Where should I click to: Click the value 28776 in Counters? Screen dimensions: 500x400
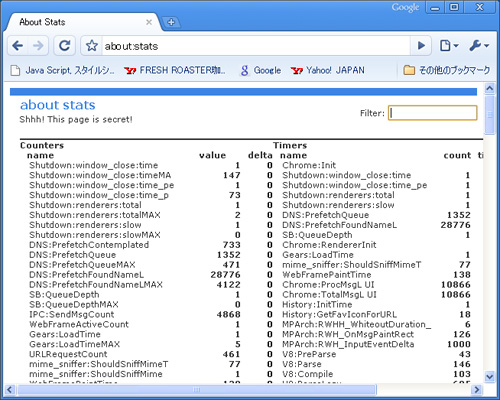[x=225, y=275]
